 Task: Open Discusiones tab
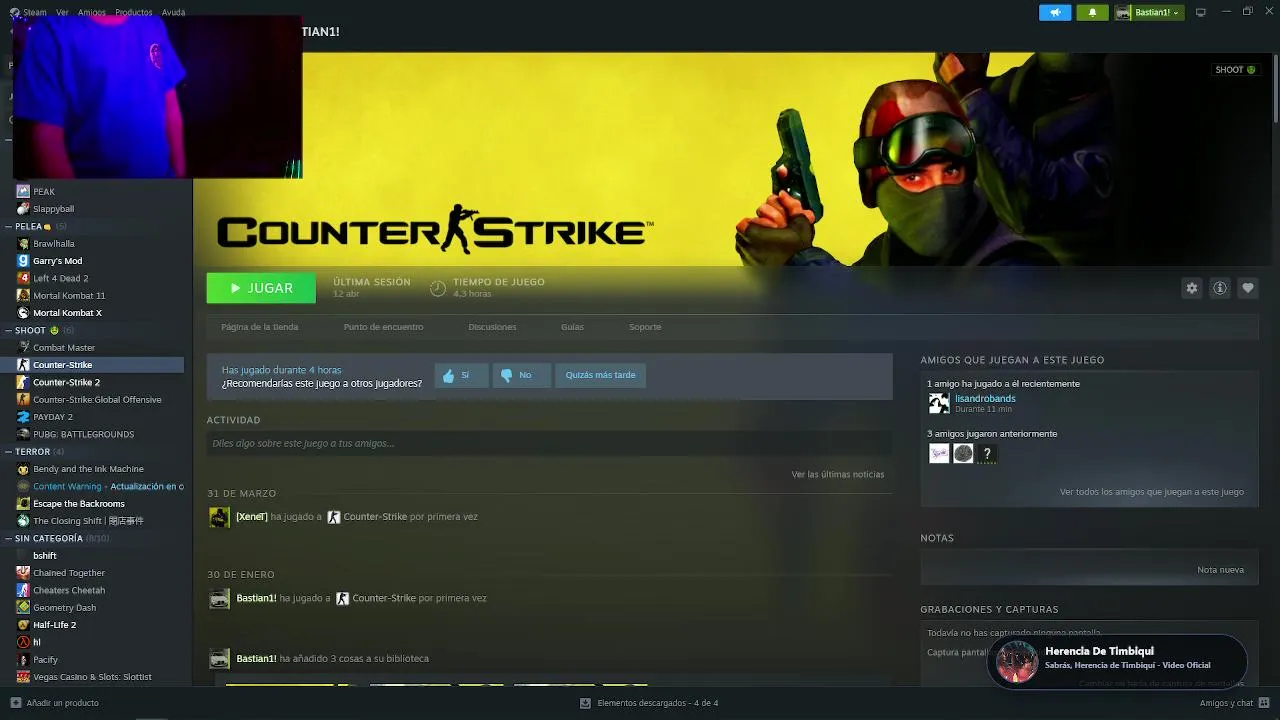[492, 327]
